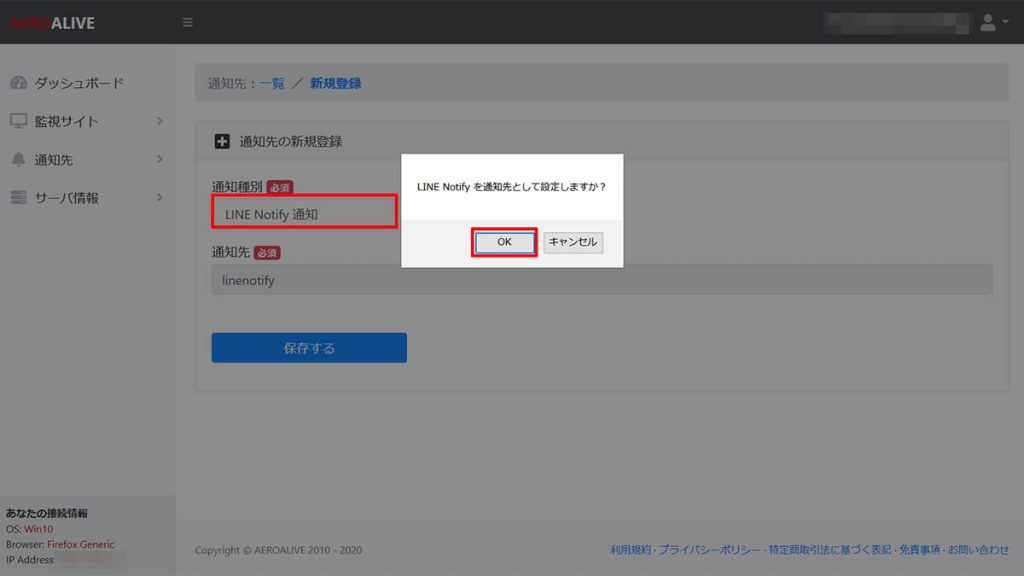Select the Firefox Generic browser text
This screenshot has width=1024, height=576.
pos(80,545)
